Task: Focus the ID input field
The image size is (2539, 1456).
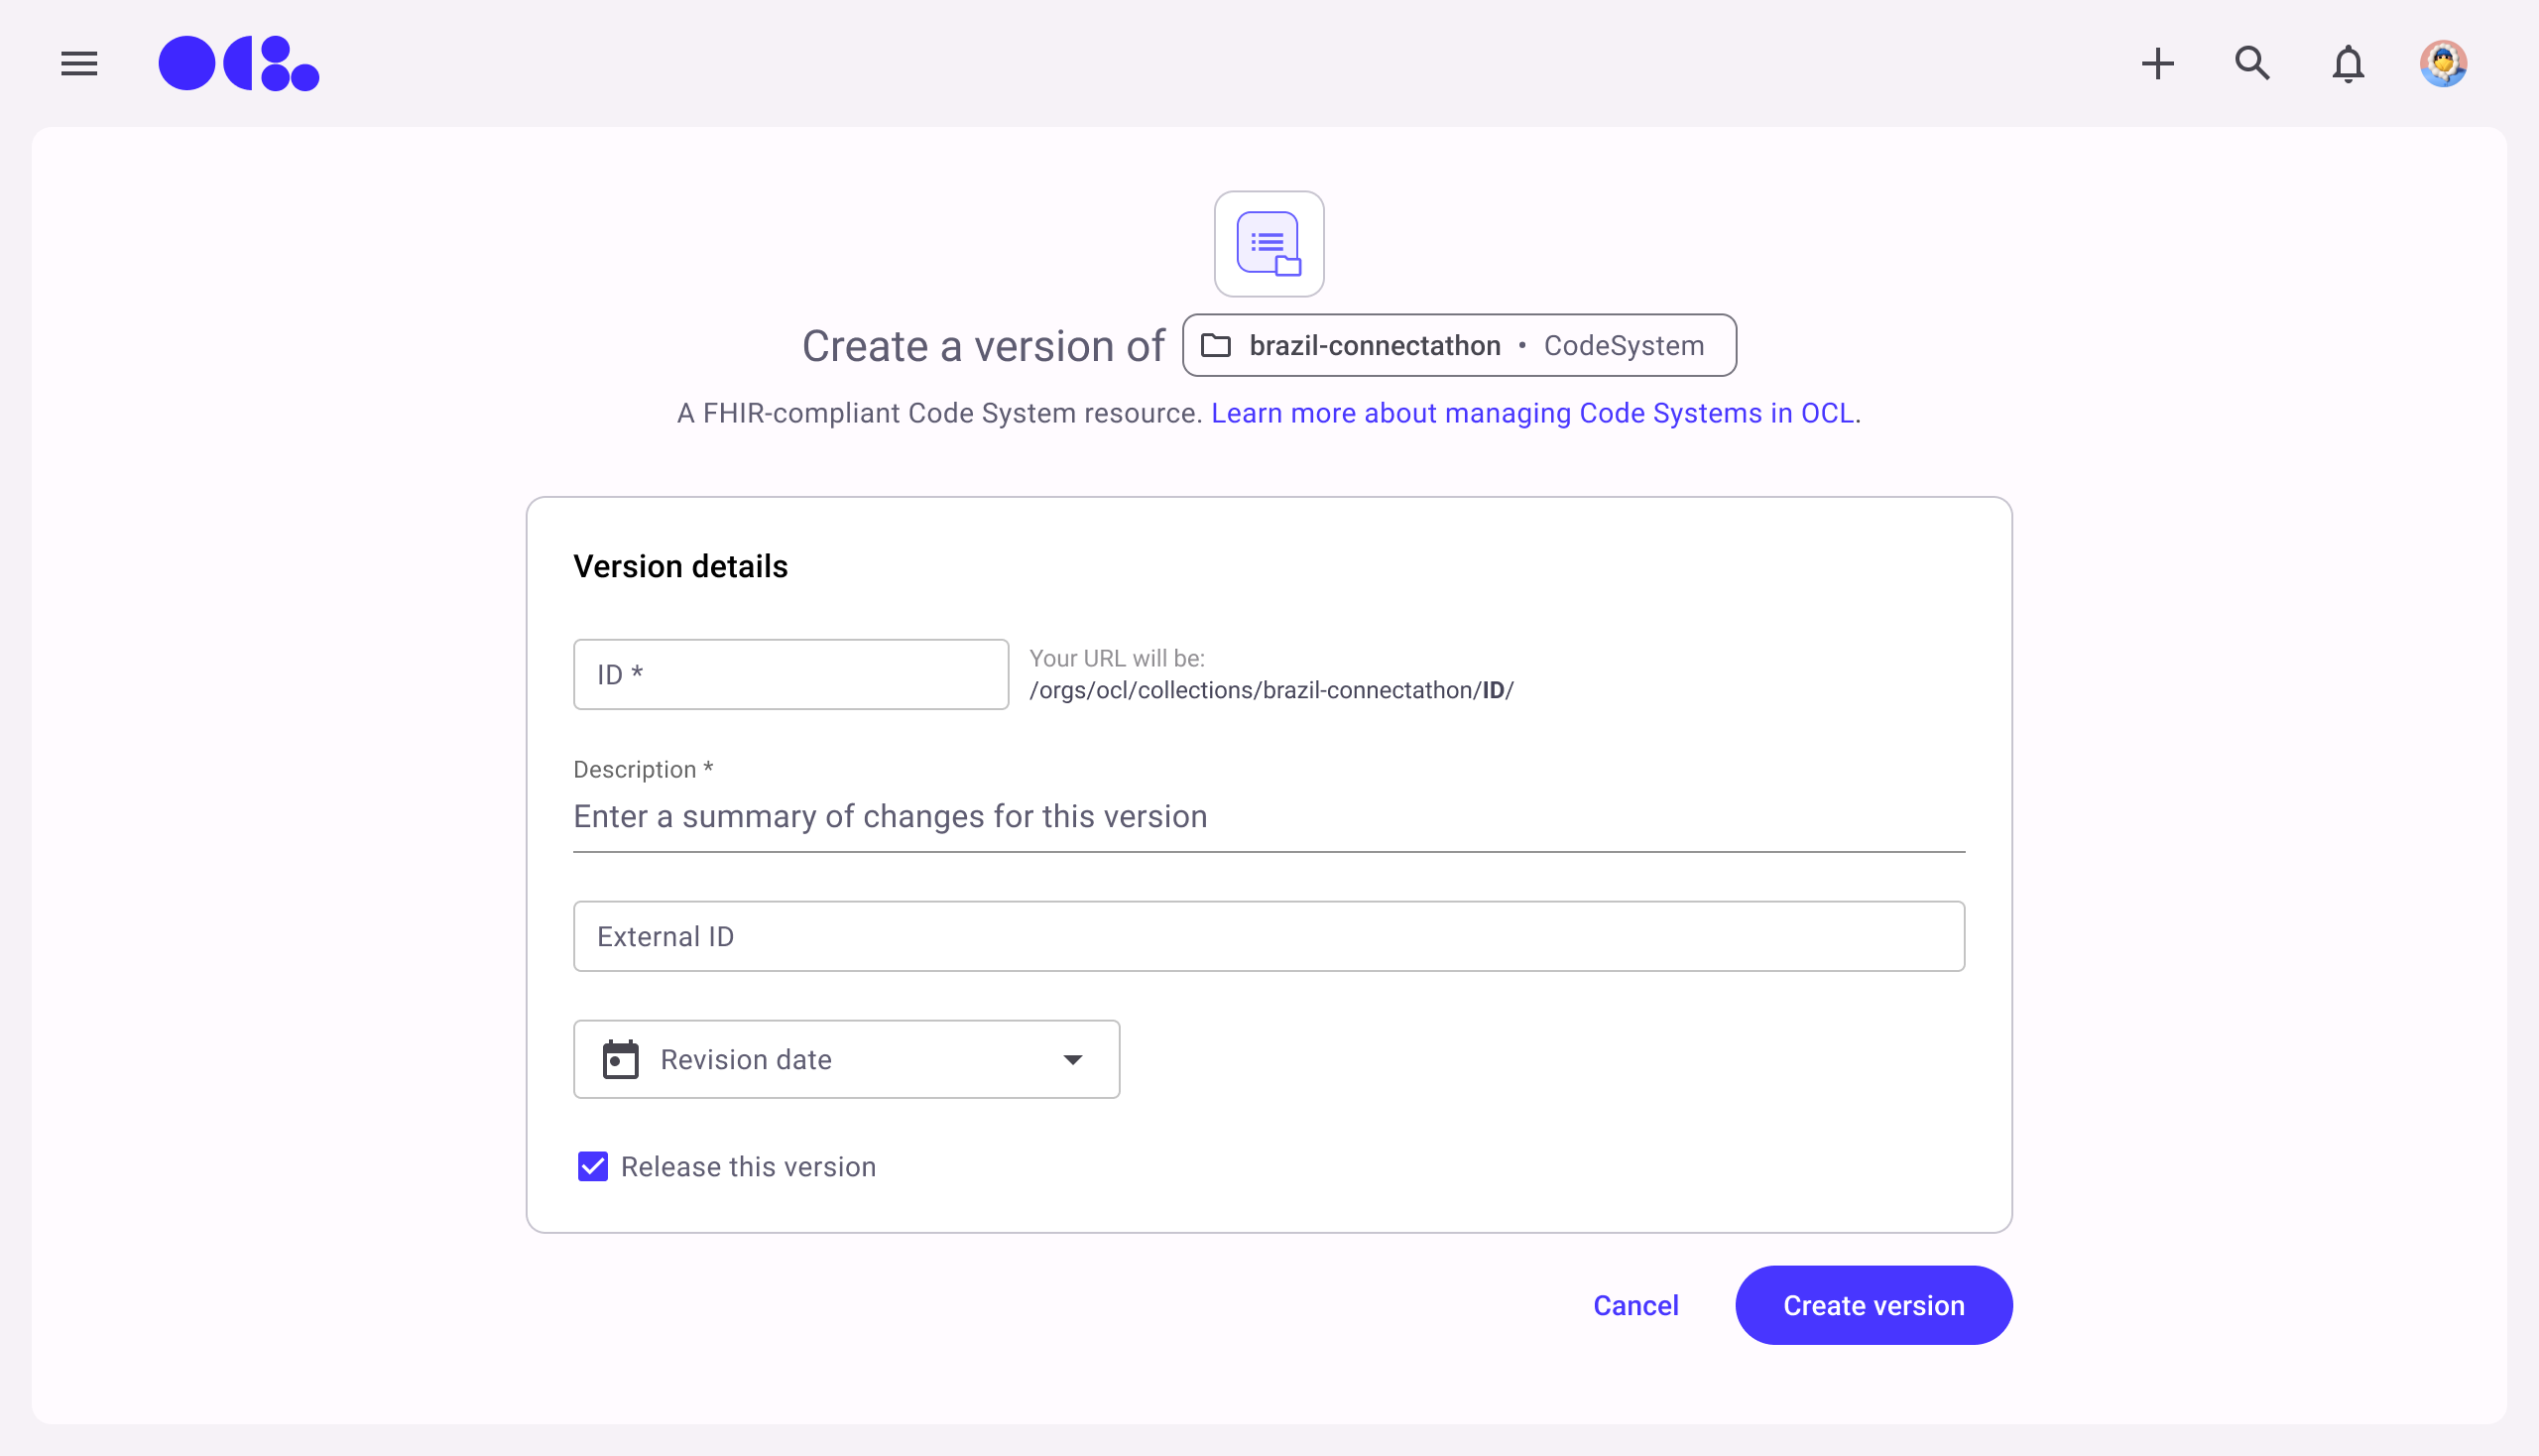Action: tap(790, 675)
